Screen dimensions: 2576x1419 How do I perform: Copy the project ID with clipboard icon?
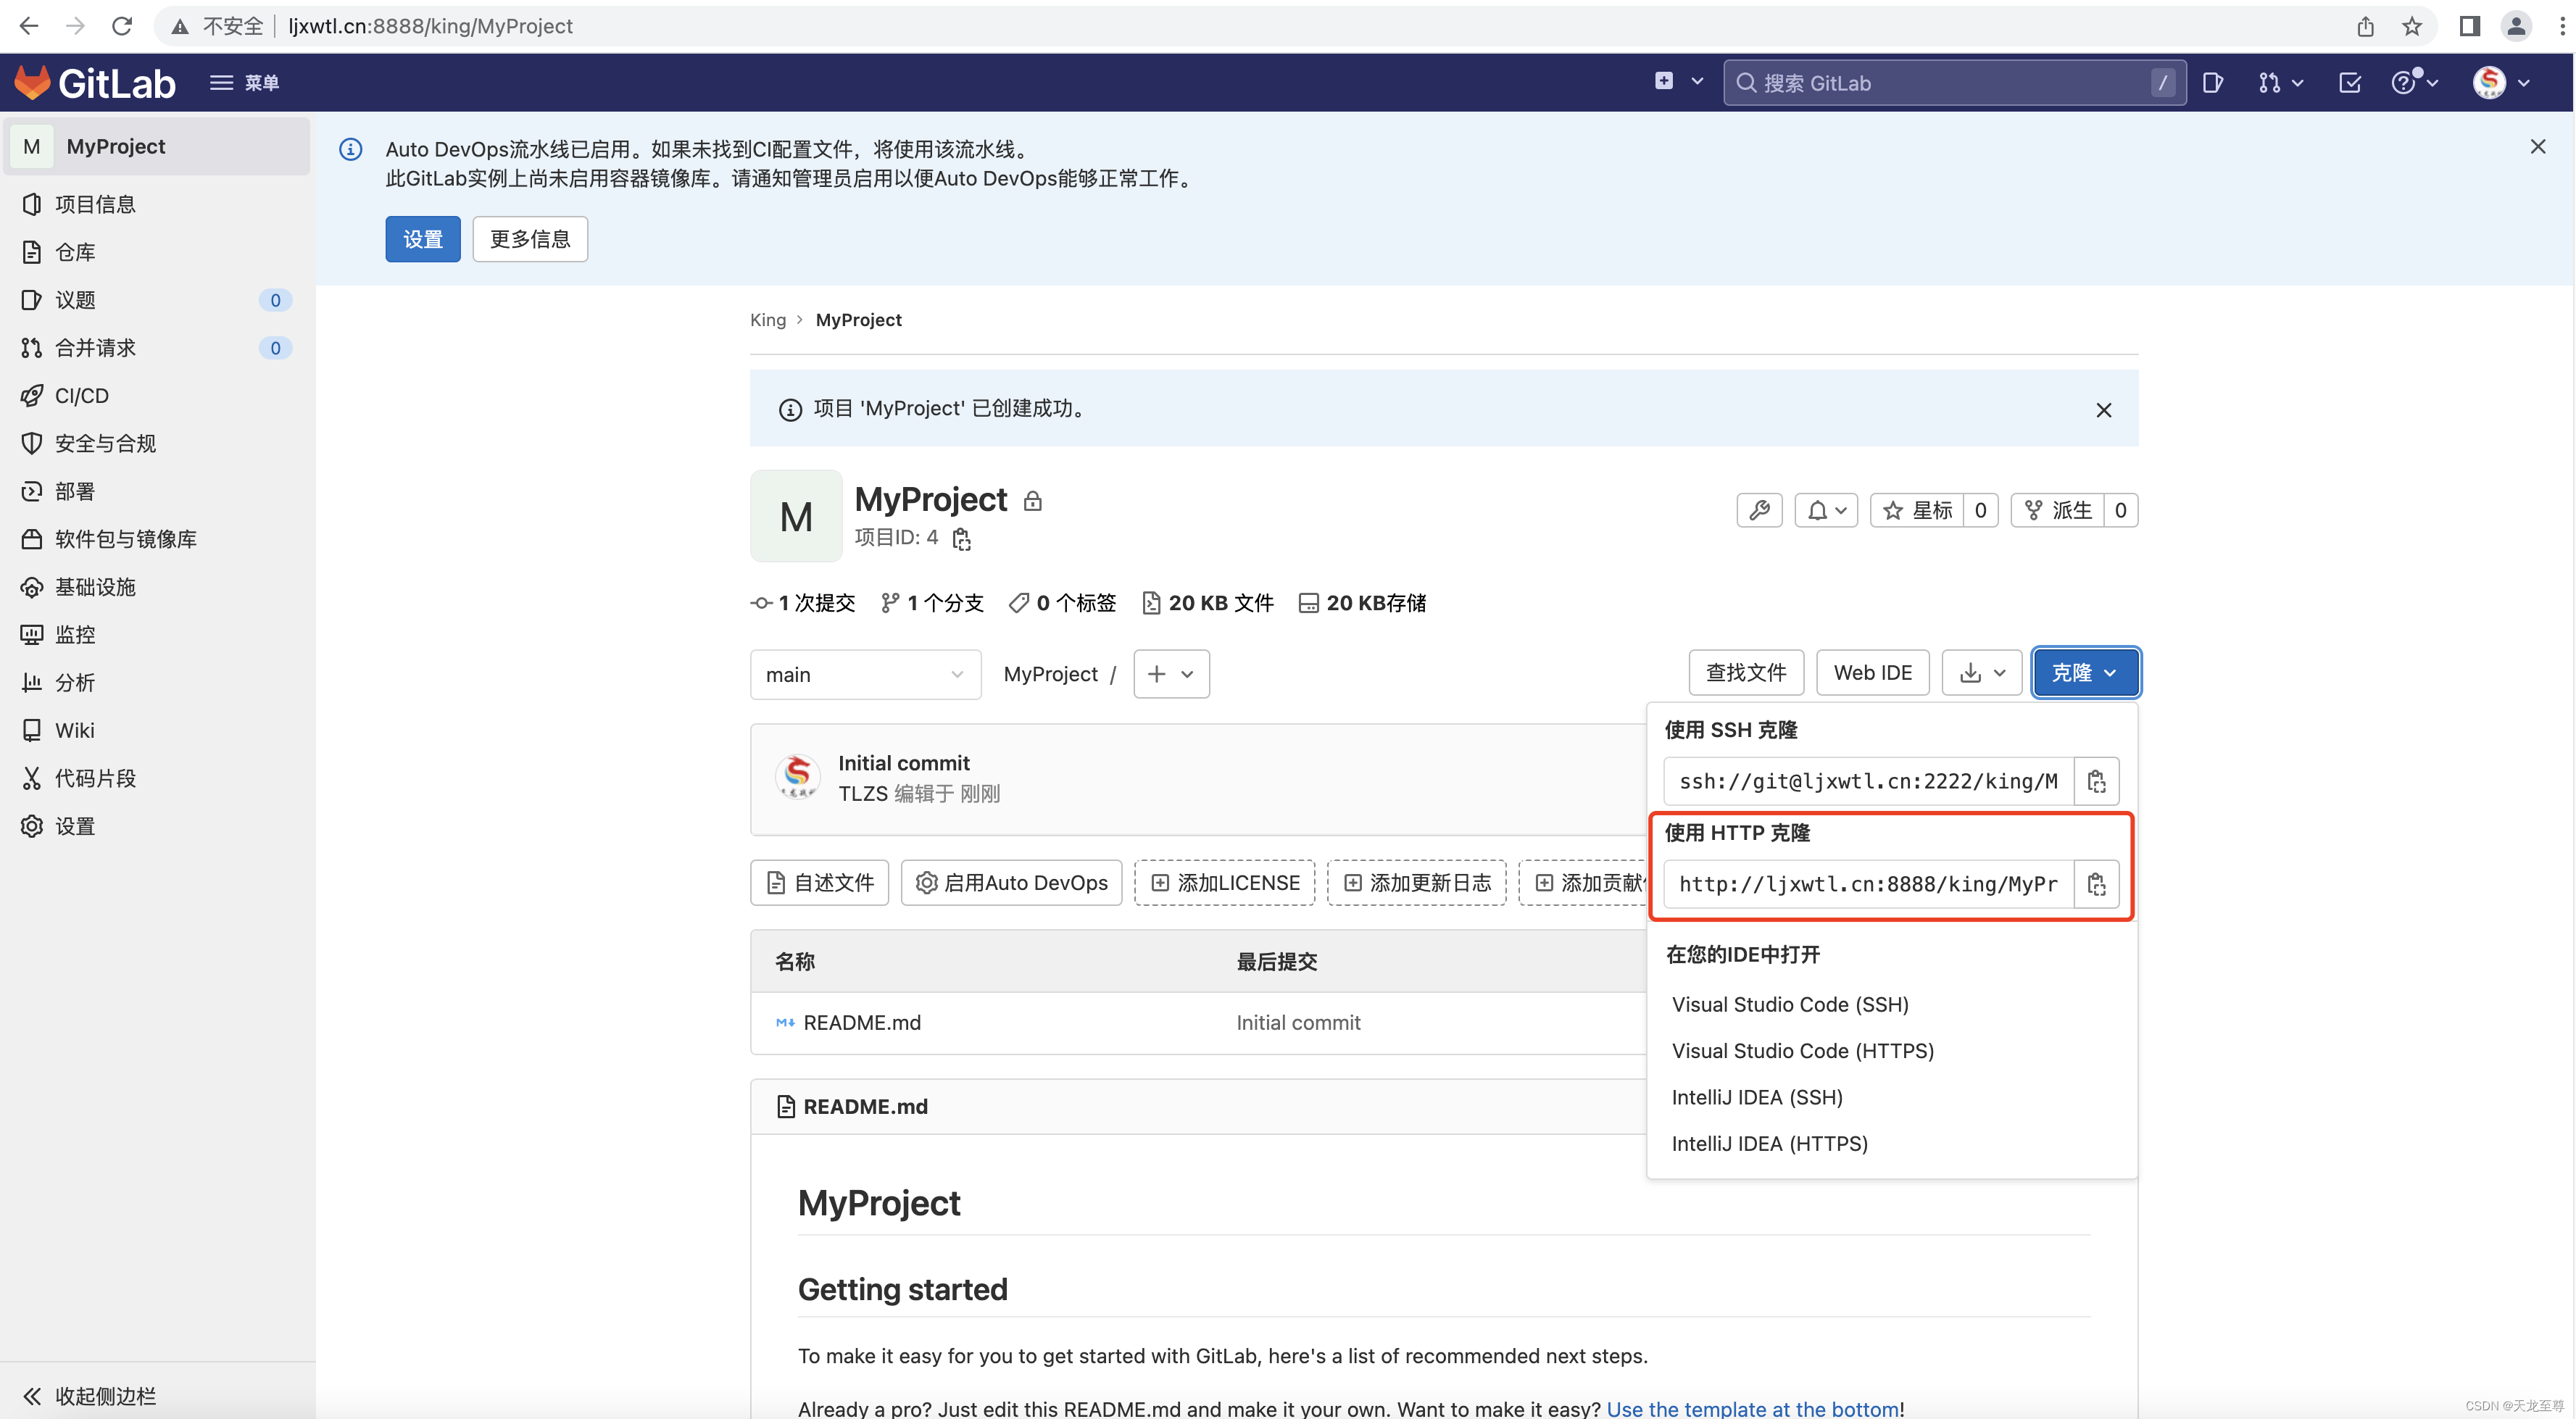961,539
